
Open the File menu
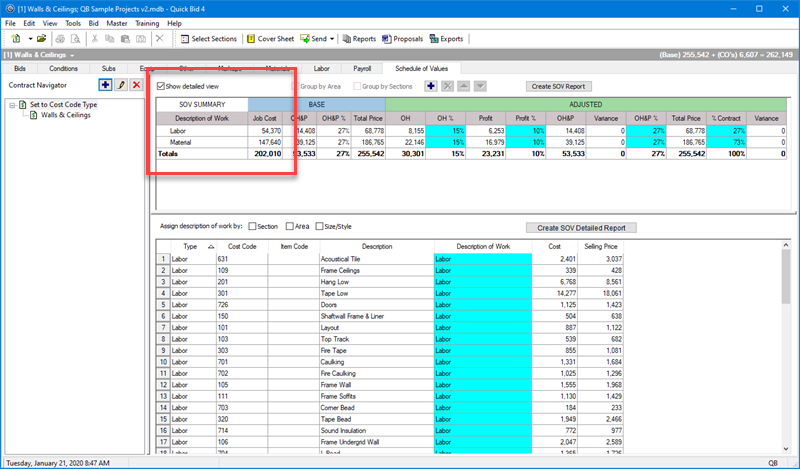pos(10,23)
